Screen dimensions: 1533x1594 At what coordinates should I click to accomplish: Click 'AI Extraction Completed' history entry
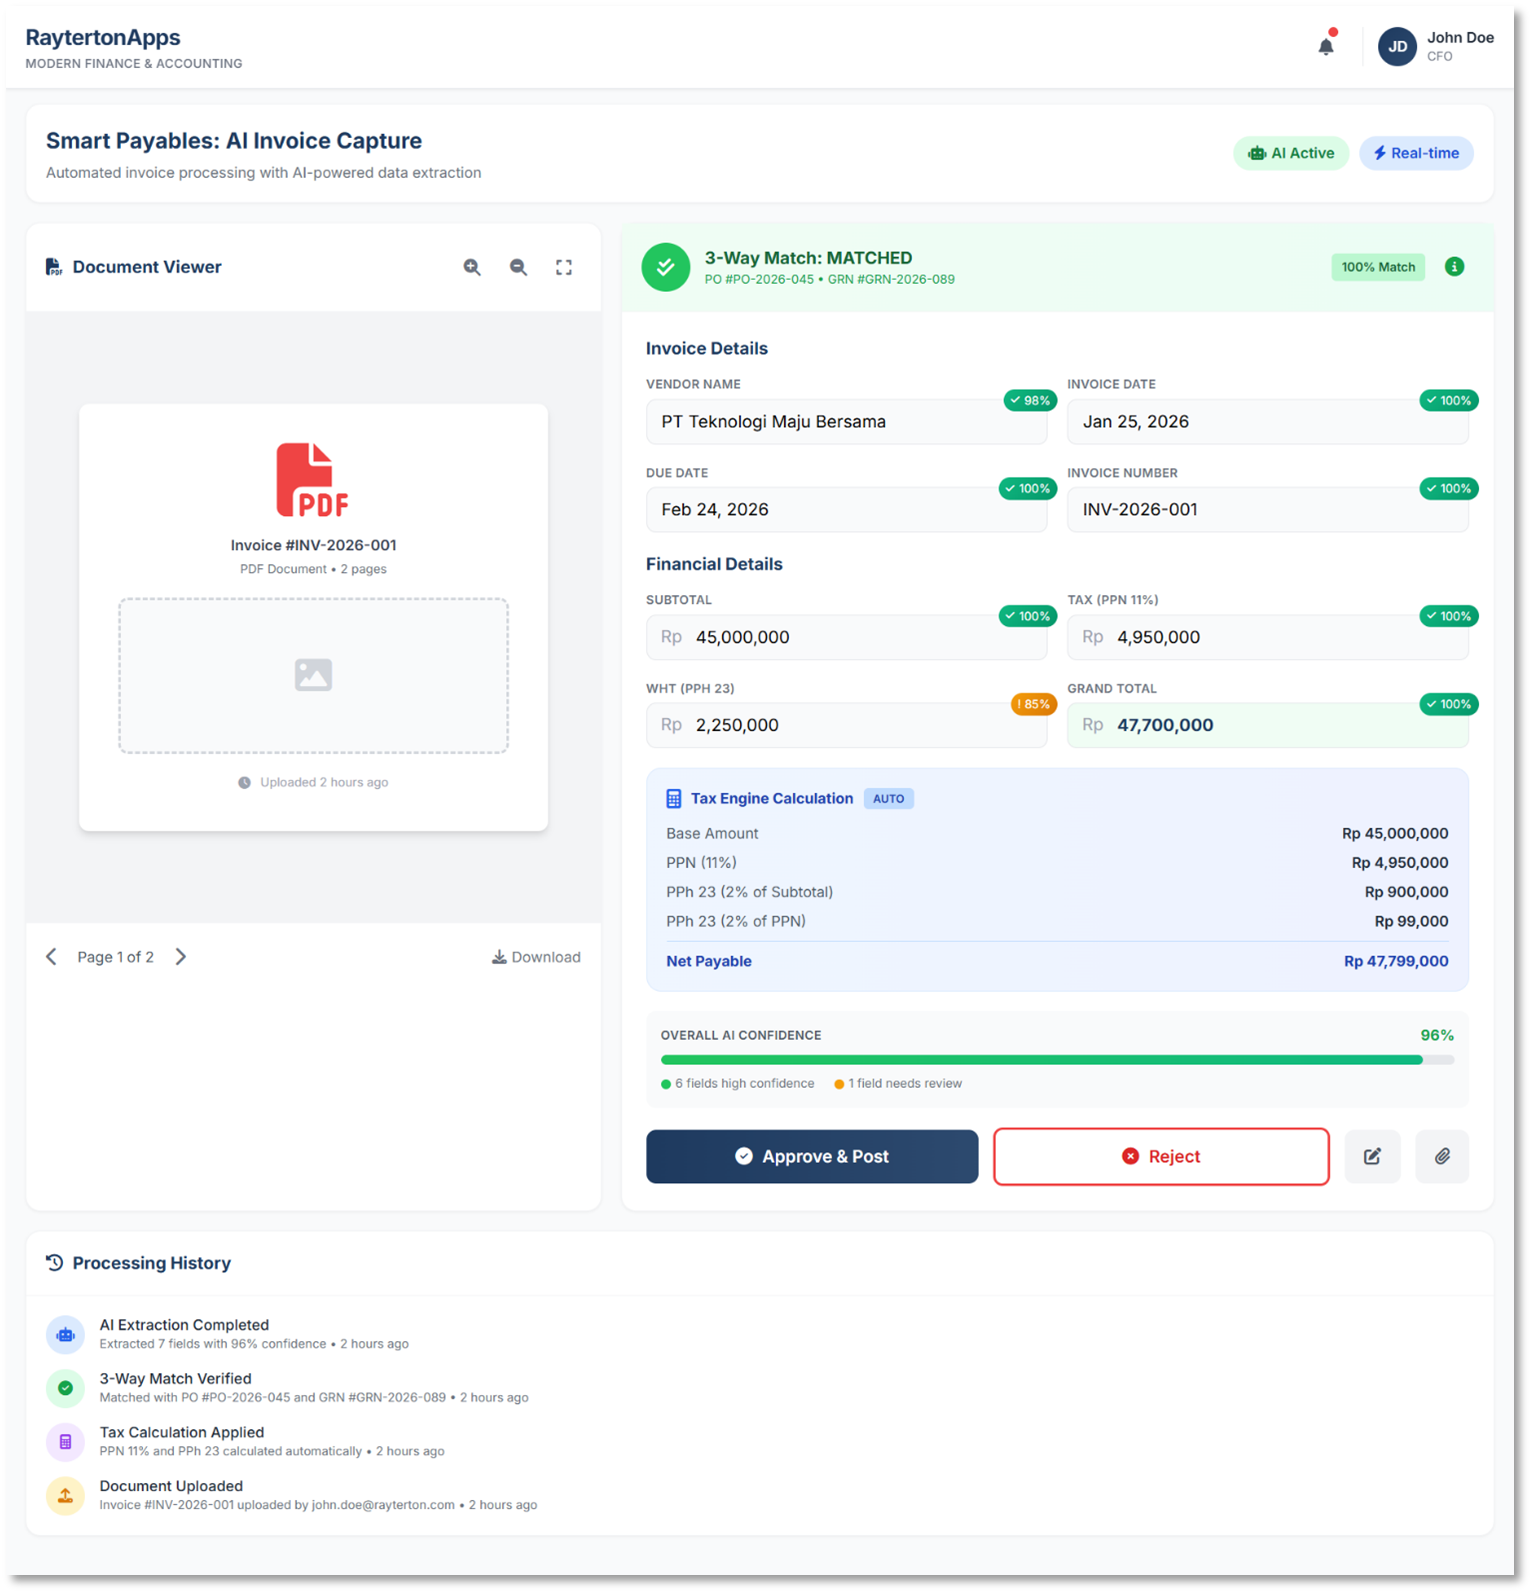pyautogui.click(x=184, y=1325)
